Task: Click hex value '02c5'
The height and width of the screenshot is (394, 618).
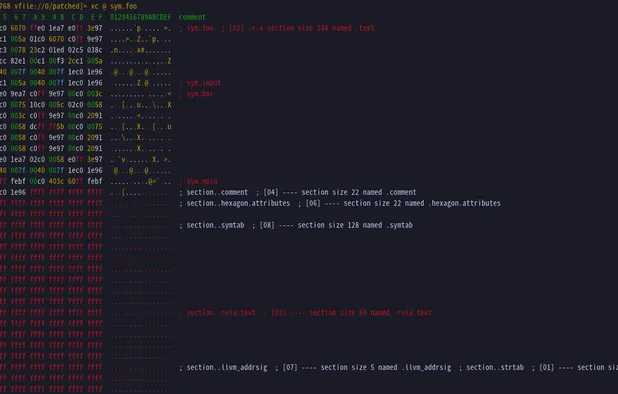Action: [x=76, y=50]
